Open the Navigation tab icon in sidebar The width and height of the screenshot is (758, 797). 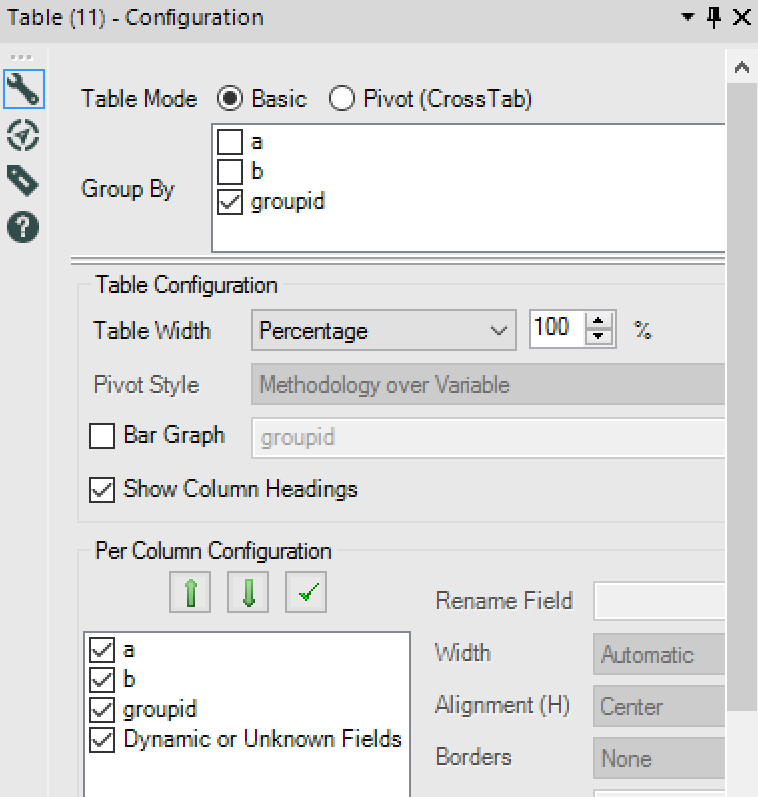(23, 135)
